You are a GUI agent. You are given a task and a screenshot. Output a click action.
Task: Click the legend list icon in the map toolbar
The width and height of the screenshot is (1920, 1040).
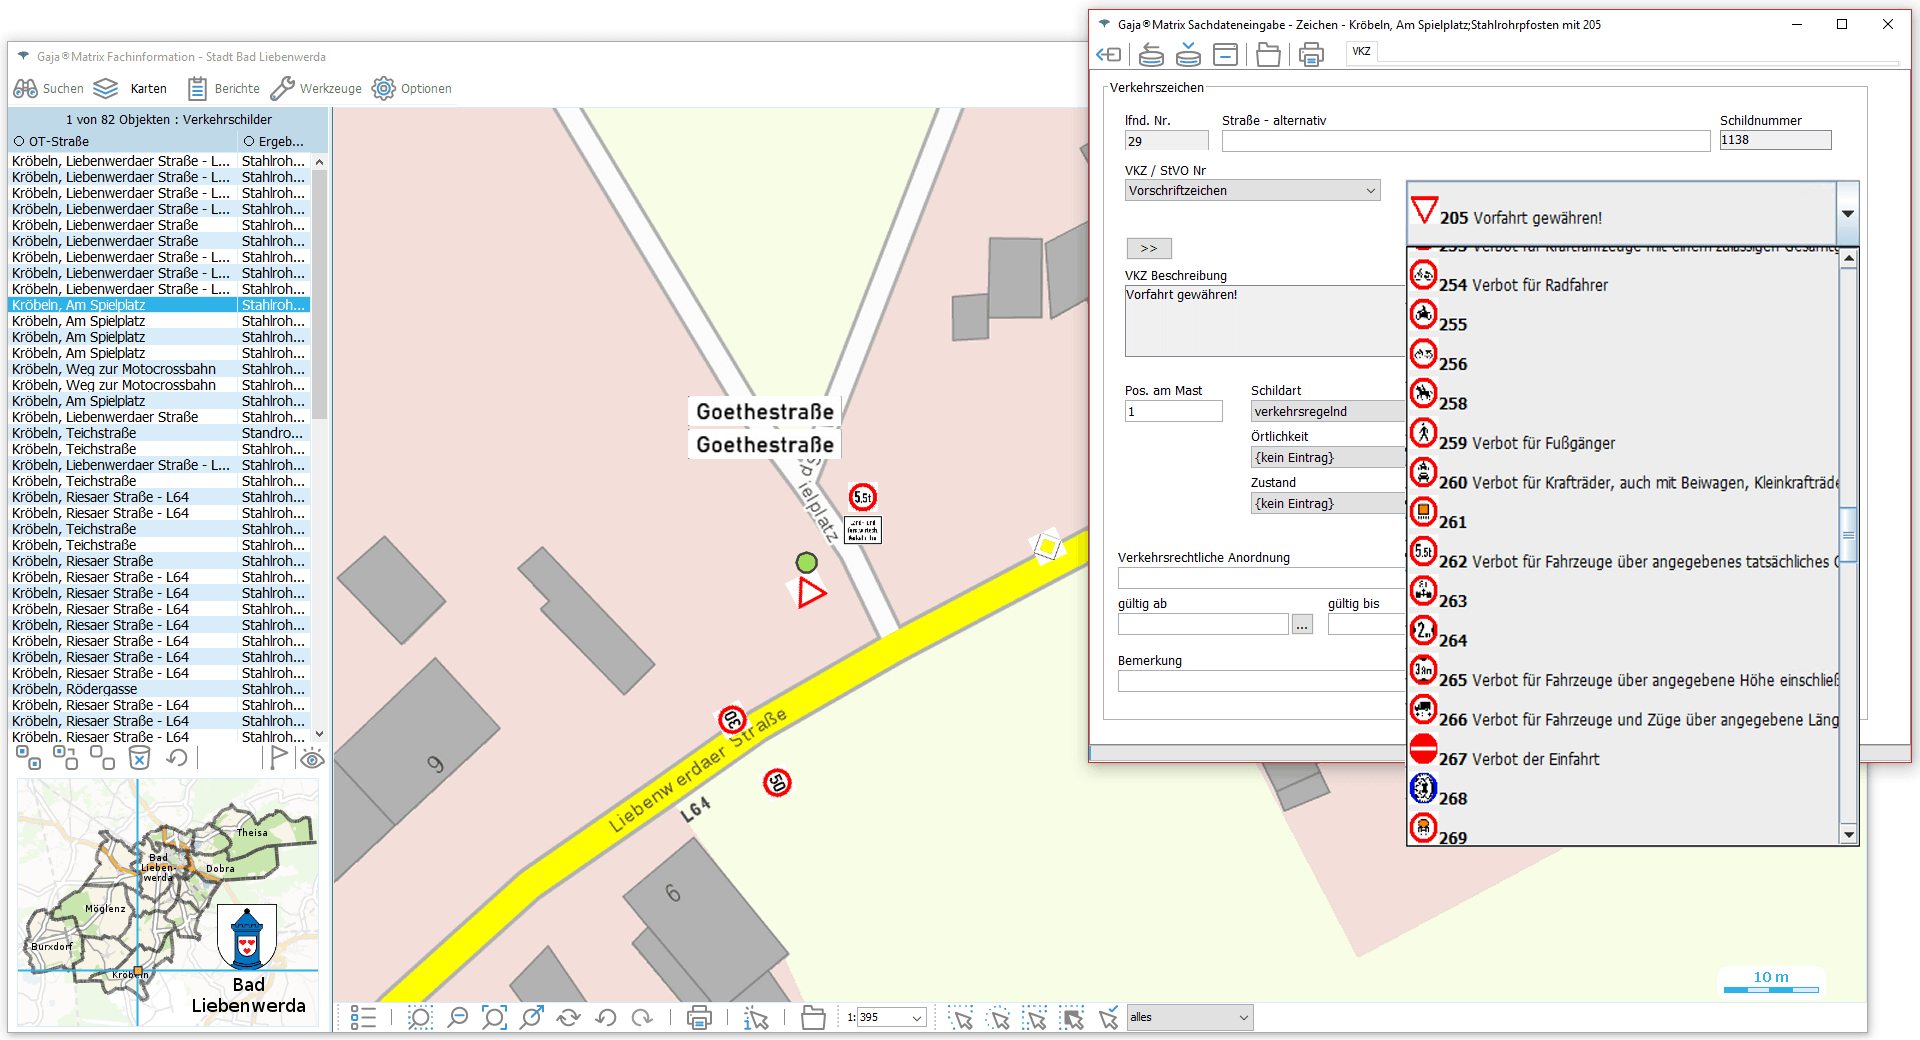click(363, 1018)
